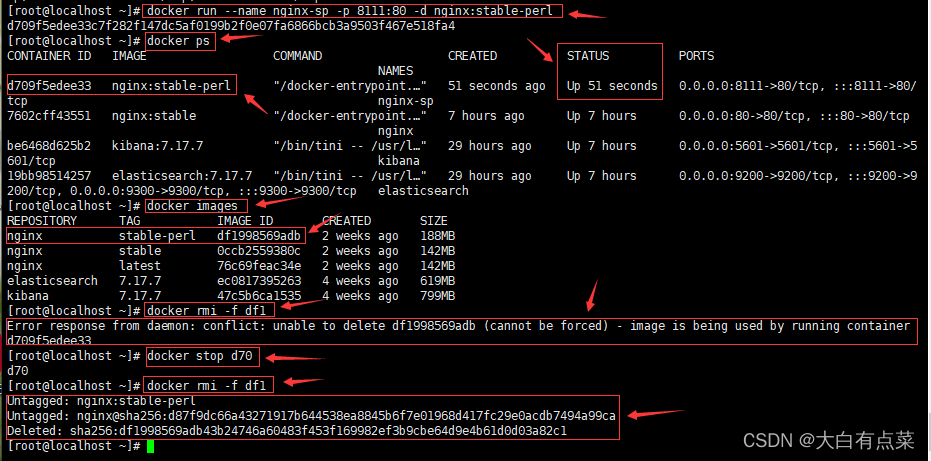Click the TAG column header
The width and height of the screenshot is (931, 461).
click(129, 221)
